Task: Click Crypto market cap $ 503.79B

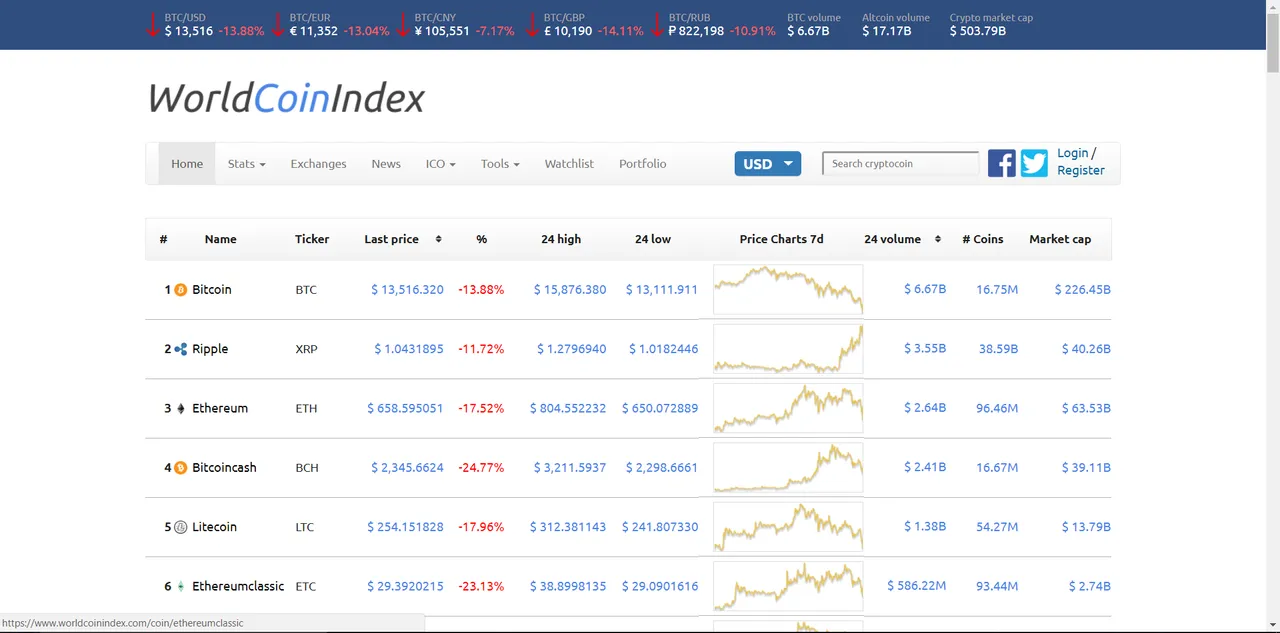Action: (978, 31)
